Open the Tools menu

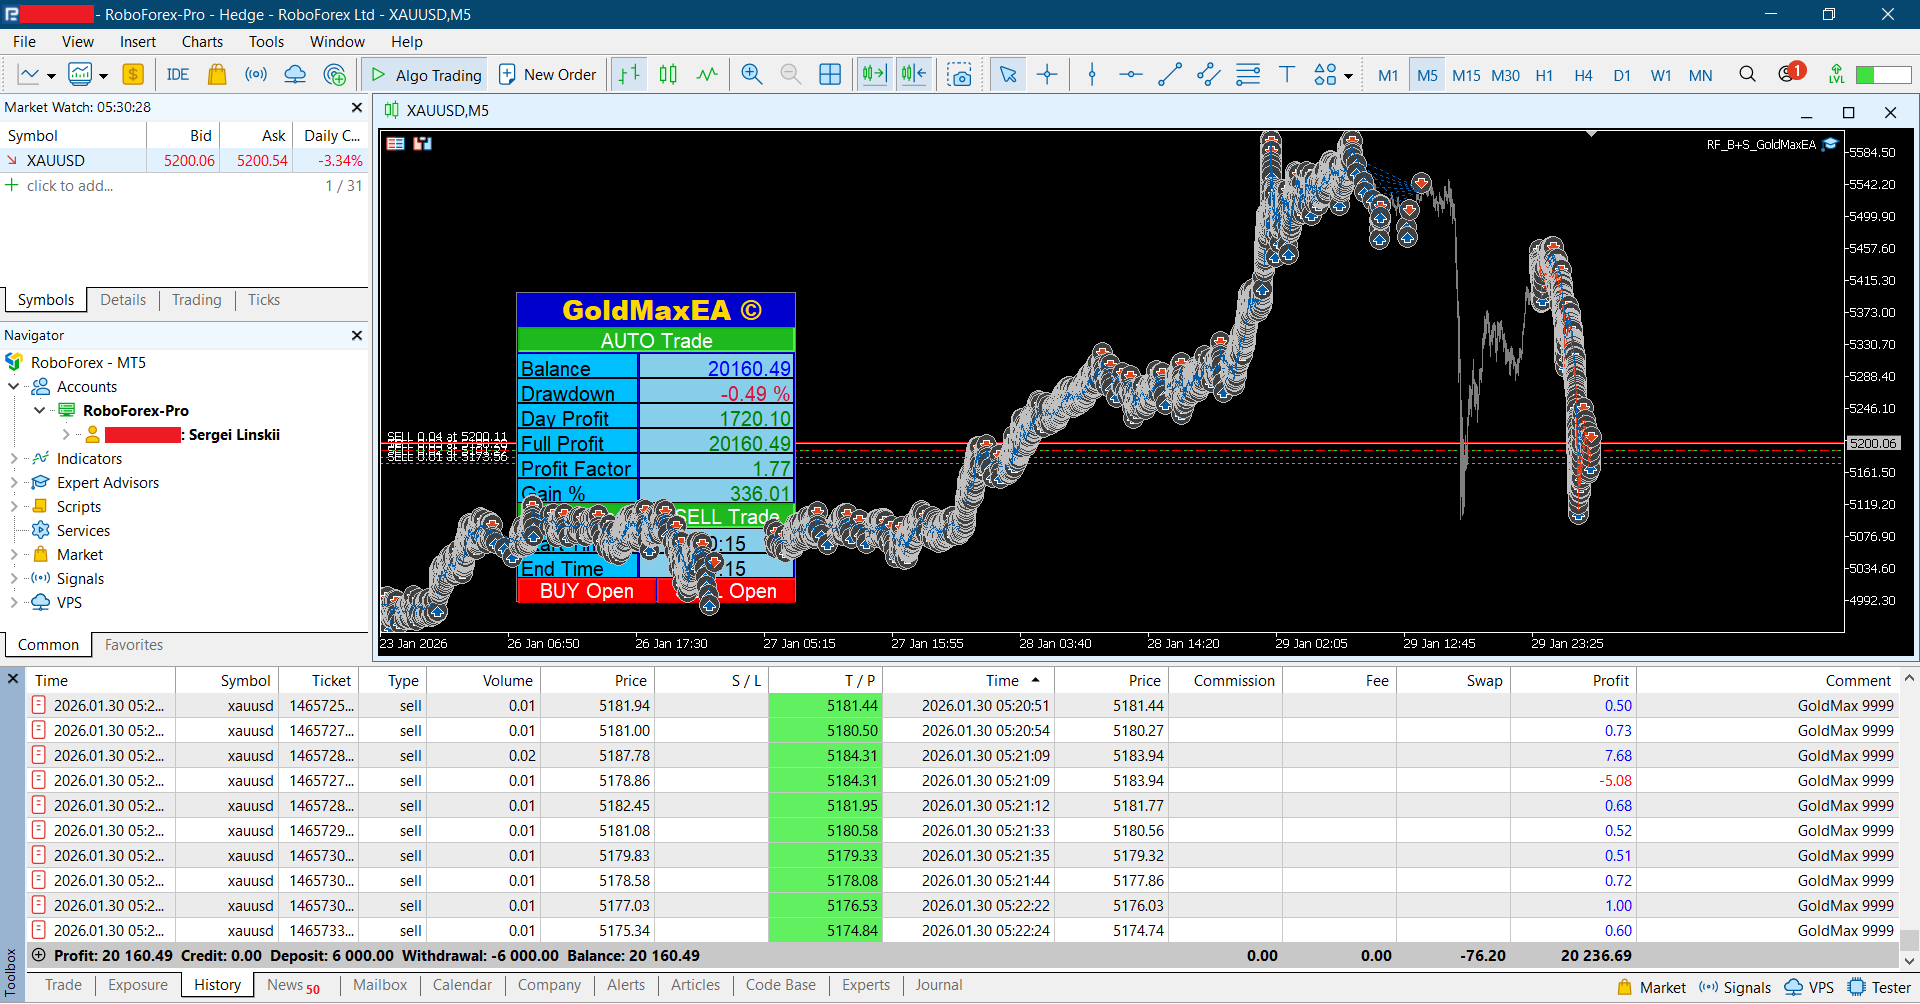[x=266, y=42]
